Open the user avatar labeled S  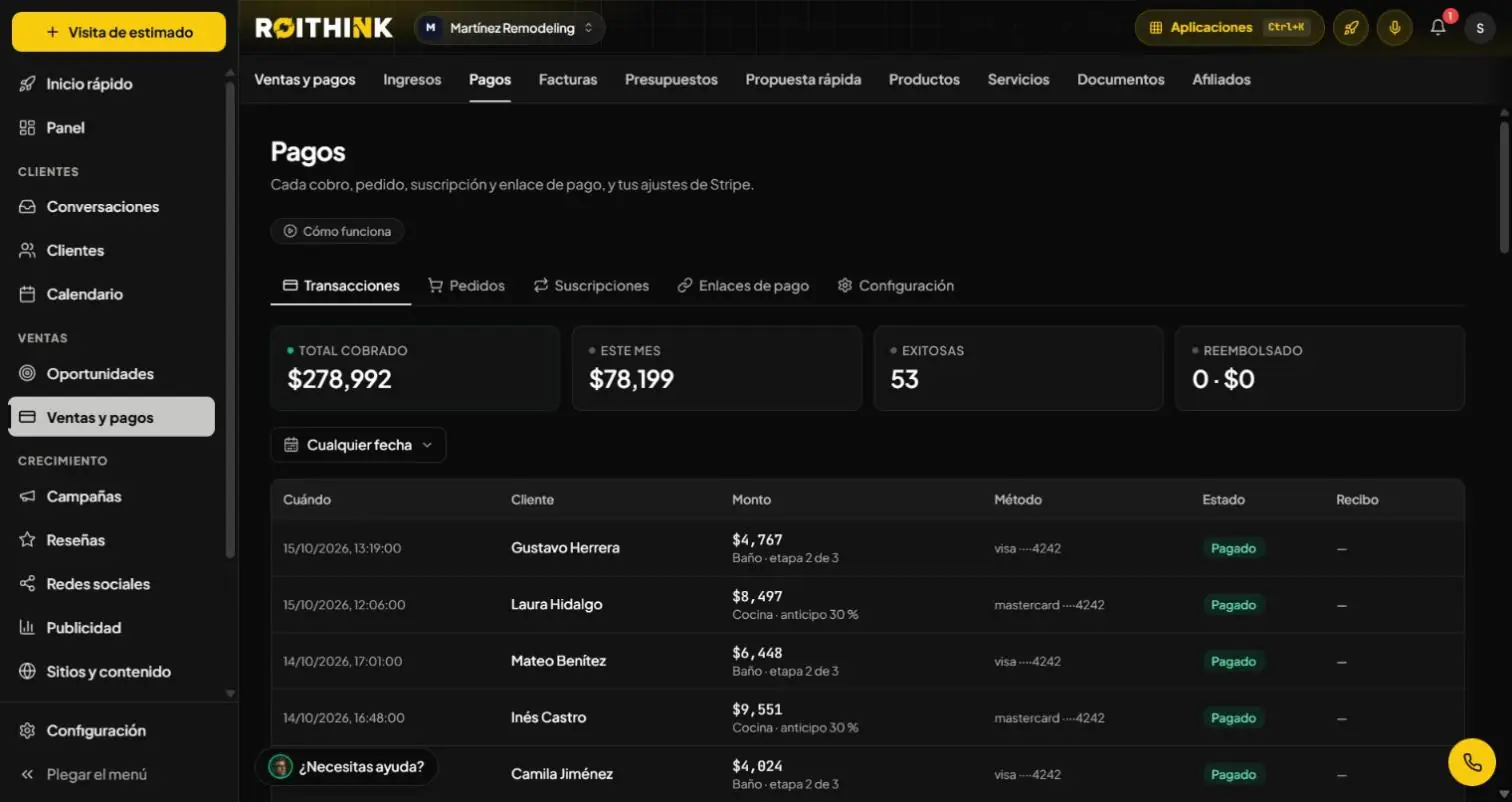pos(1480,28)
